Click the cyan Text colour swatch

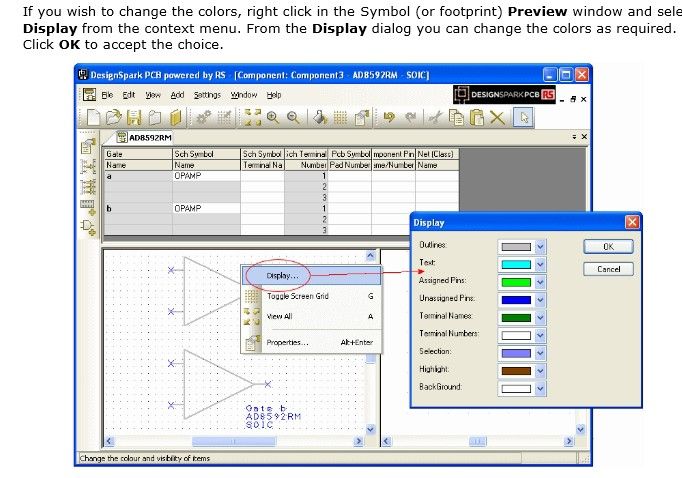516,264
